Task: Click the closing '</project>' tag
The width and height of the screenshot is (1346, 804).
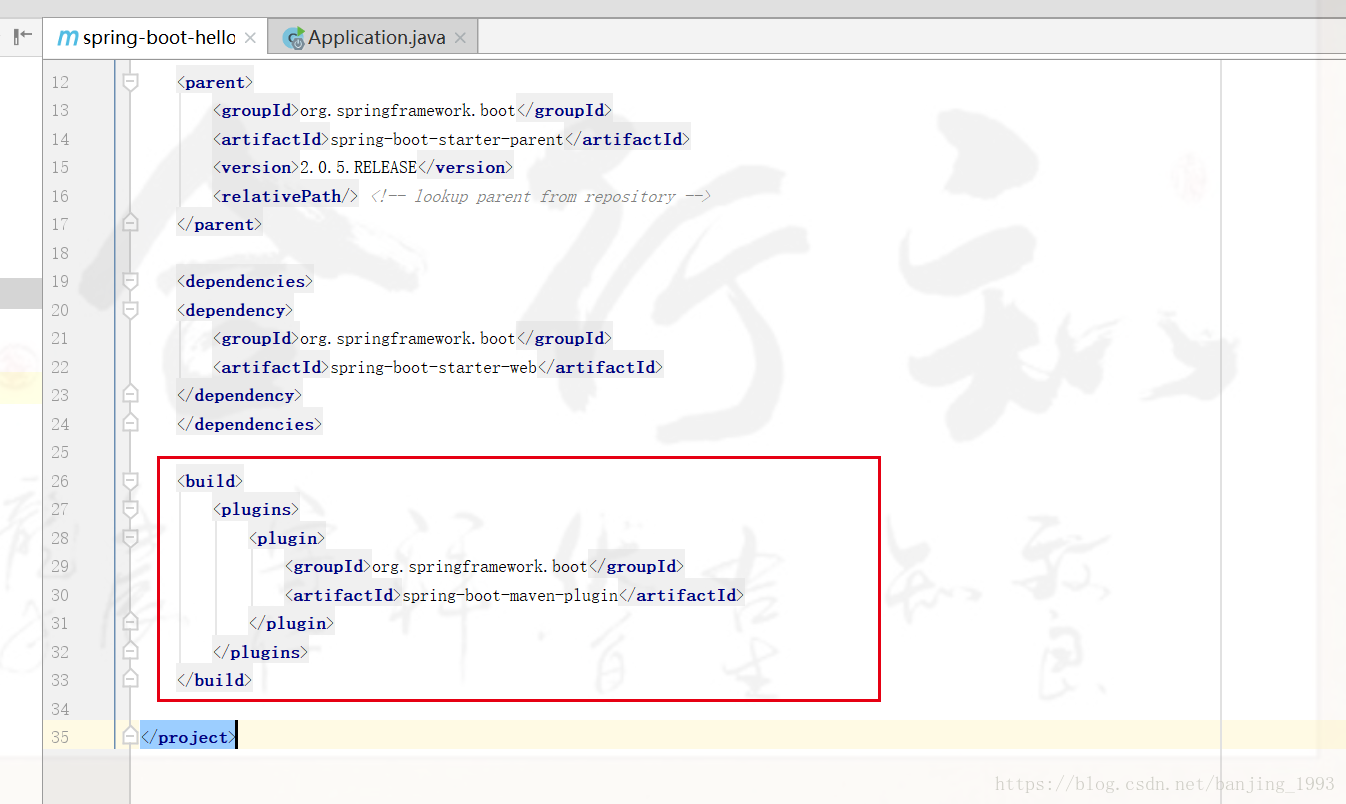Action: pyautogui.click(x=188, y=737)
